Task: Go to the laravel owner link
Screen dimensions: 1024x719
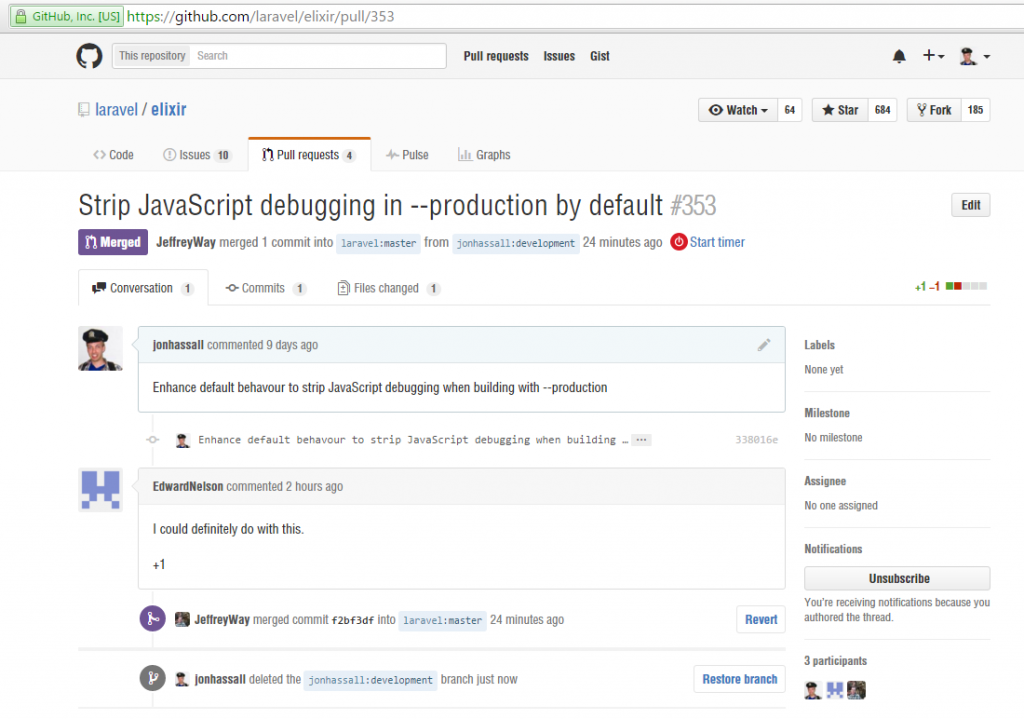Action: click(116, 109)
